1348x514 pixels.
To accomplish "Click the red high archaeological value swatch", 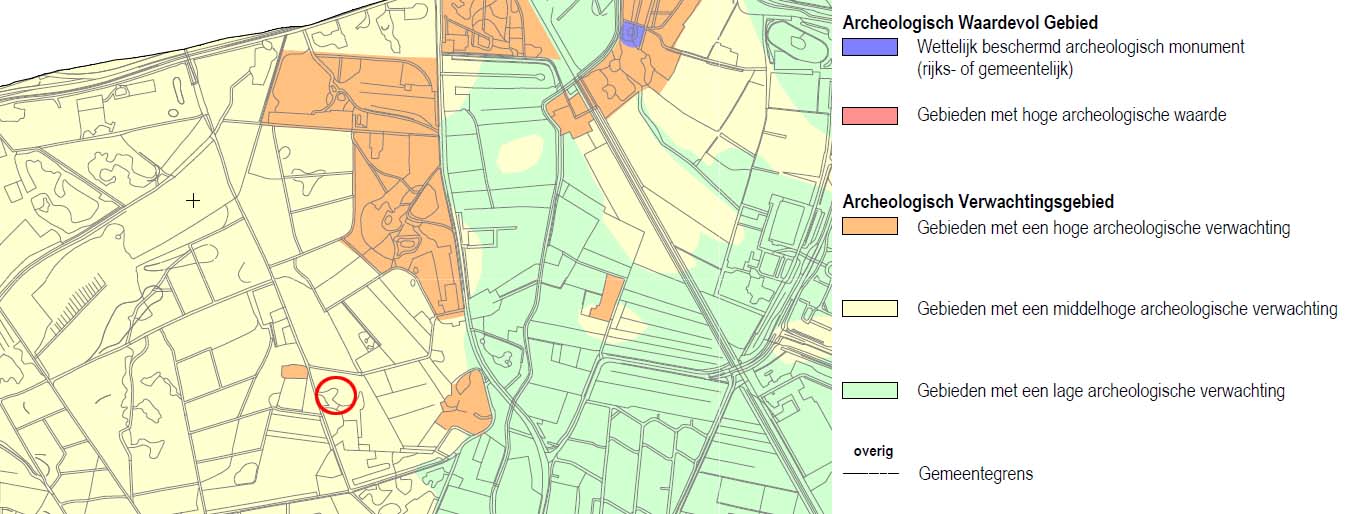I will (x=870, y=116).
